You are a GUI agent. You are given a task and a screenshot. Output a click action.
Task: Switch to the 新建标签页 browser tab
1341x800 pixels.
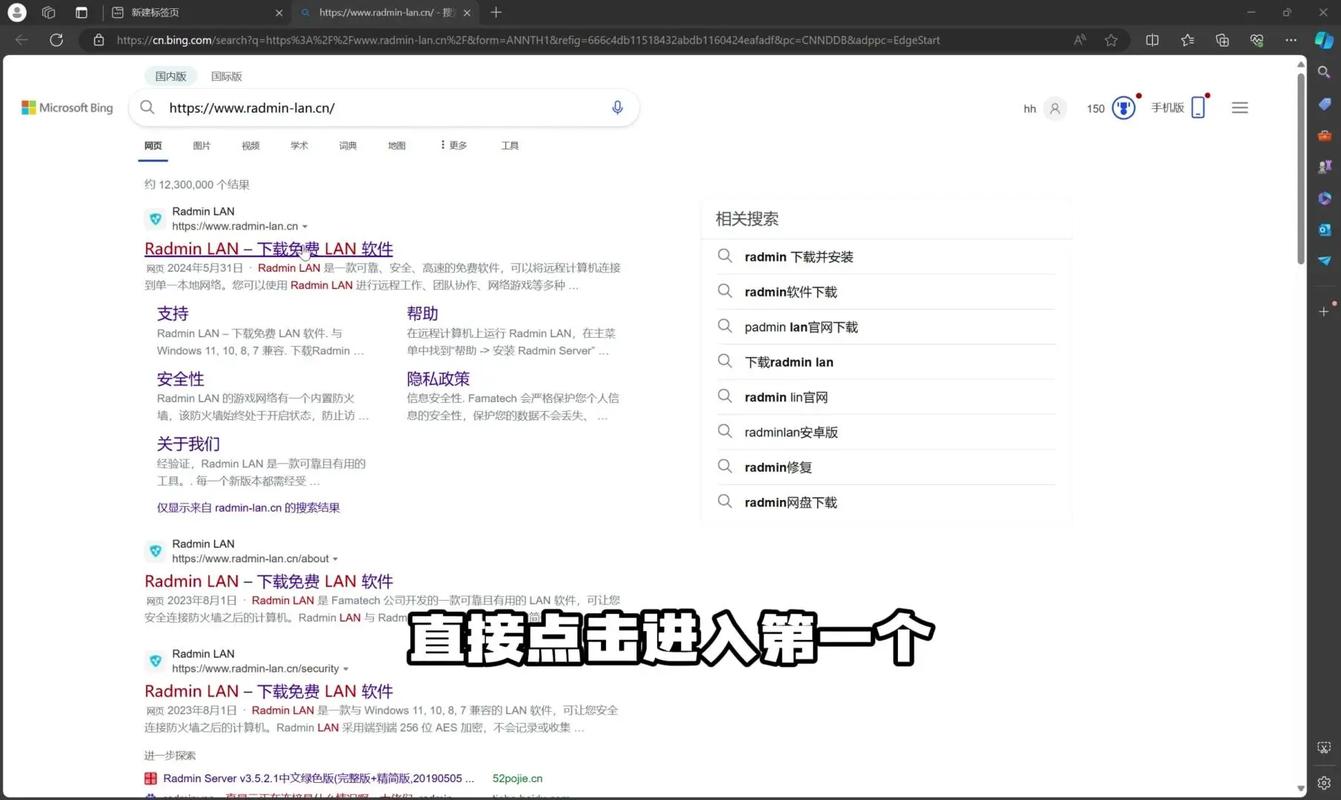point(195,12)
